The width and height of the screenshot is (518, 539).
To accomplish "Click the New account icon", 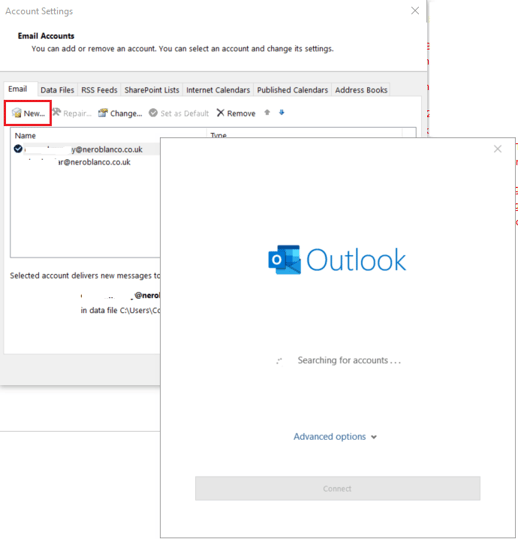I will [16, 113].
